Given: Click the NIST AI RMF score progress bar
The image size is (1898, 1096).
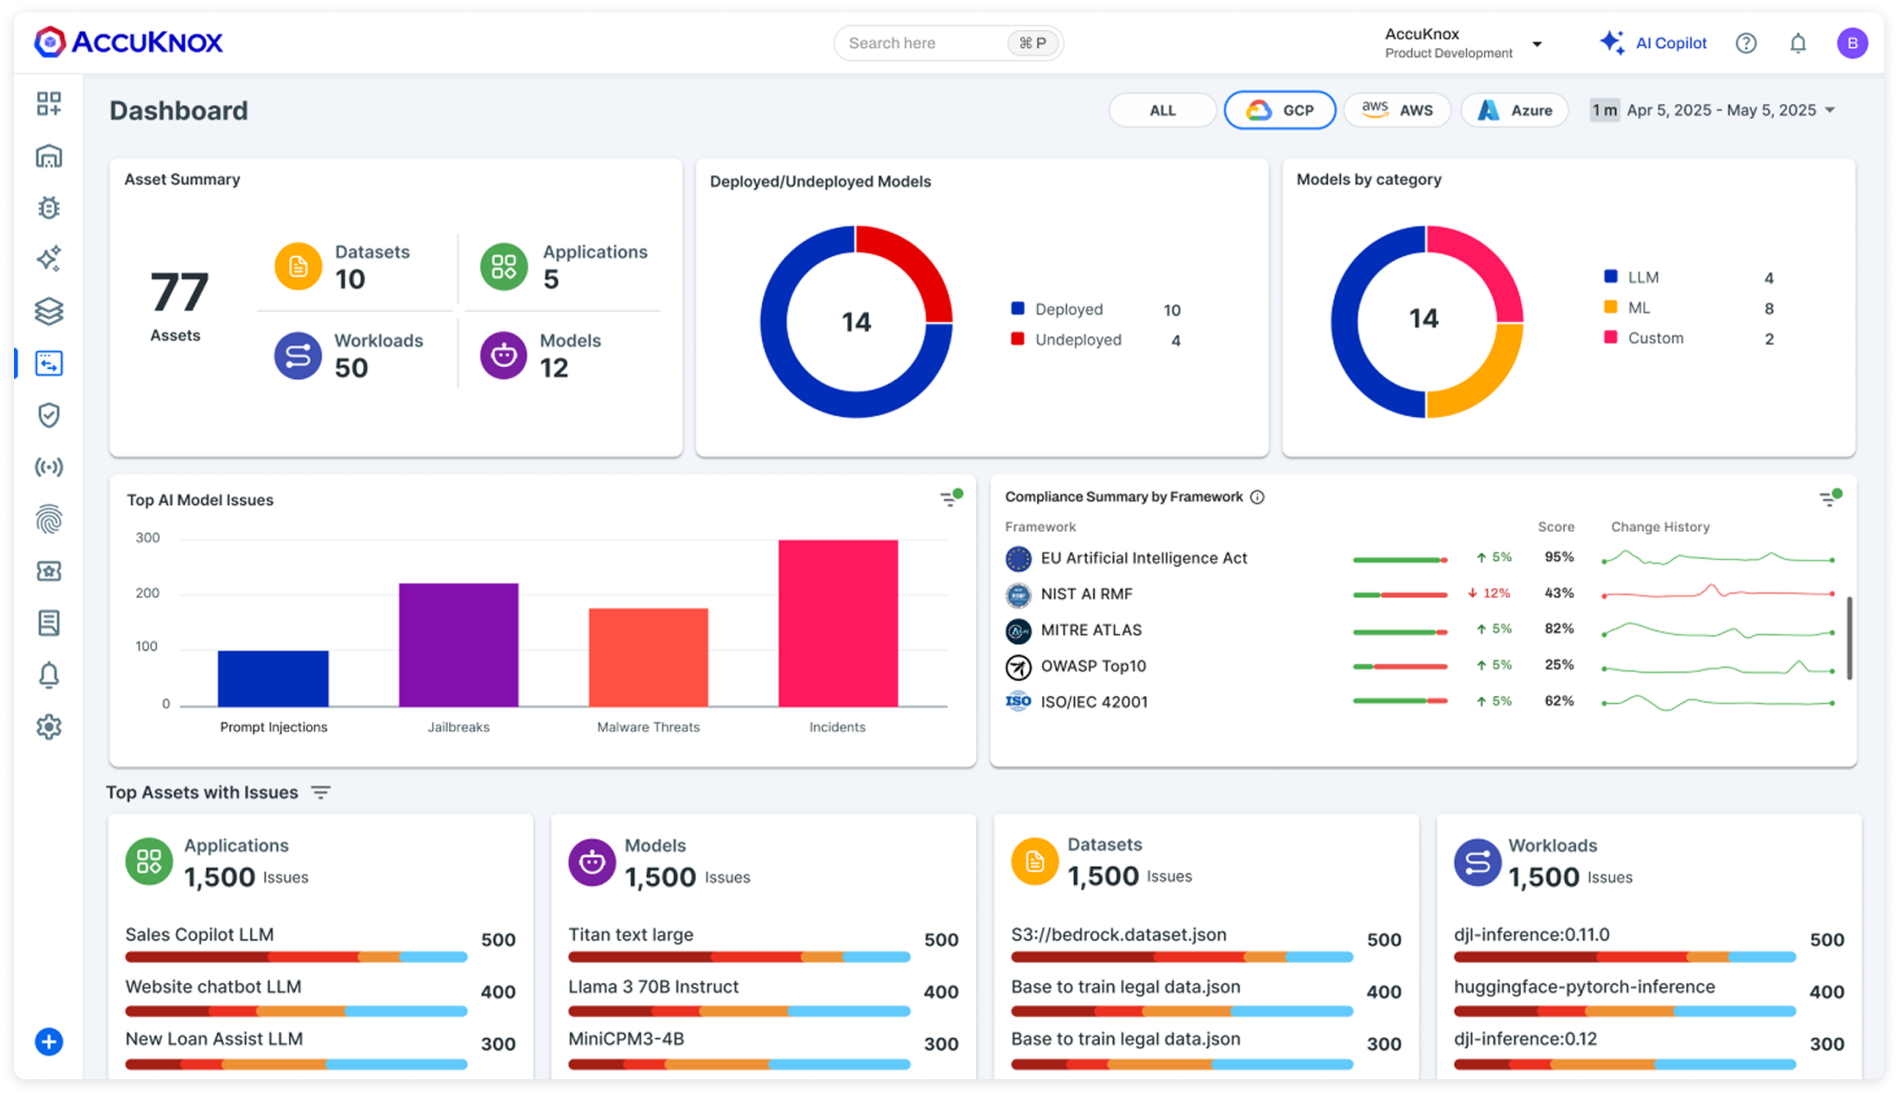Looking at the screenshot, I should point(1399,593).
